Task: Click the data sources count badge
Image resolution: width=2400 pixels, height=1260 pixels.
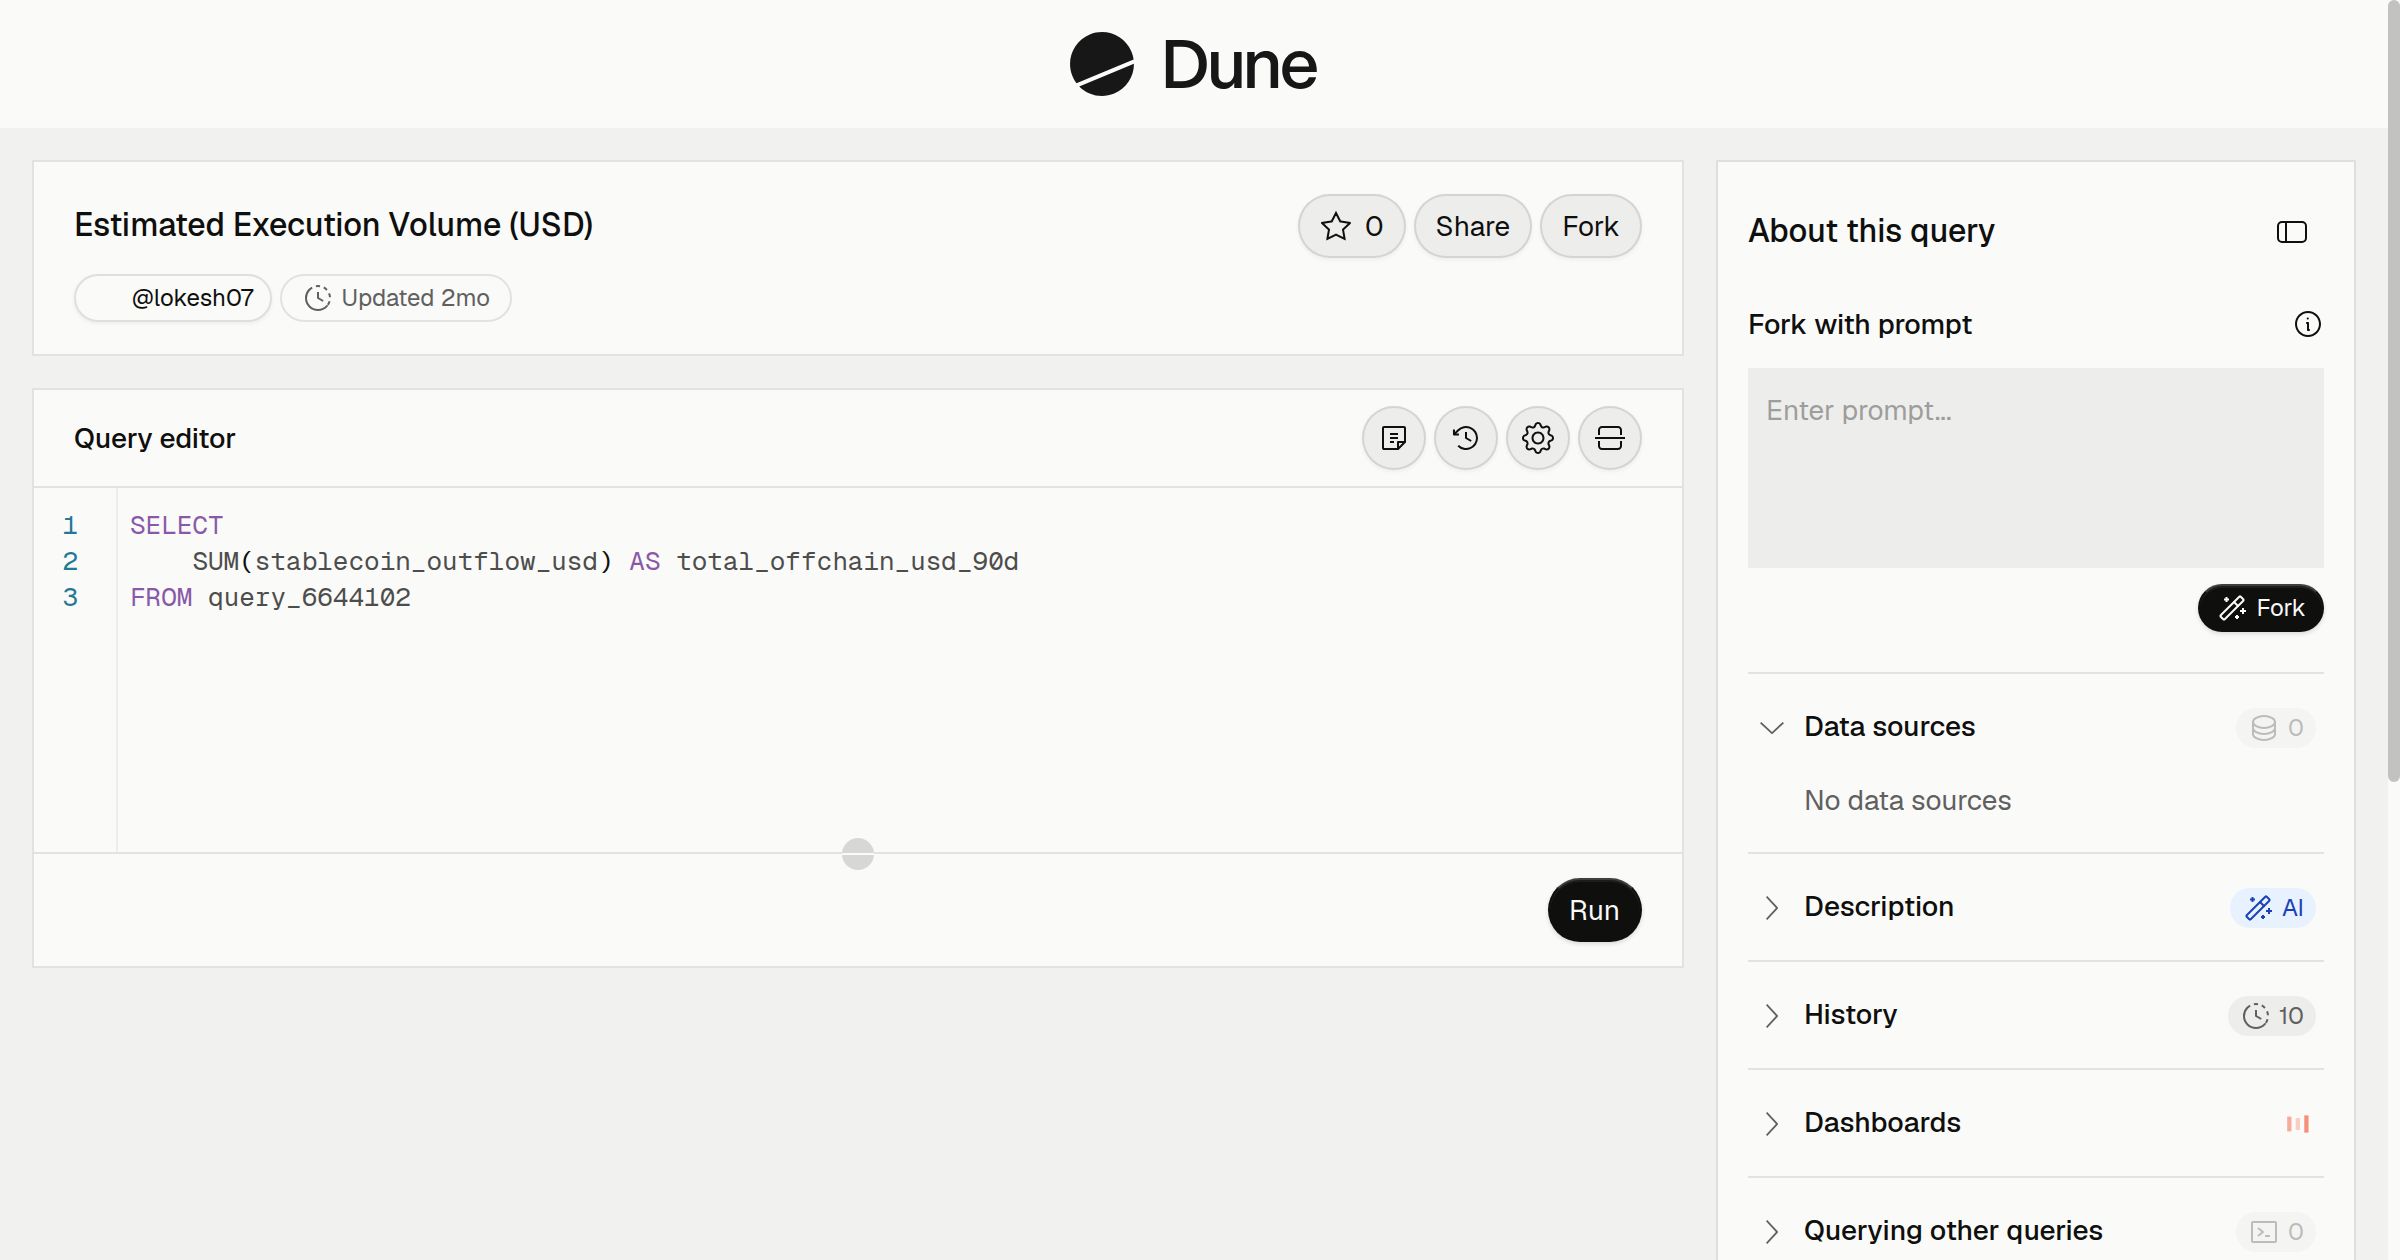Action: (x=2276, y=728)
